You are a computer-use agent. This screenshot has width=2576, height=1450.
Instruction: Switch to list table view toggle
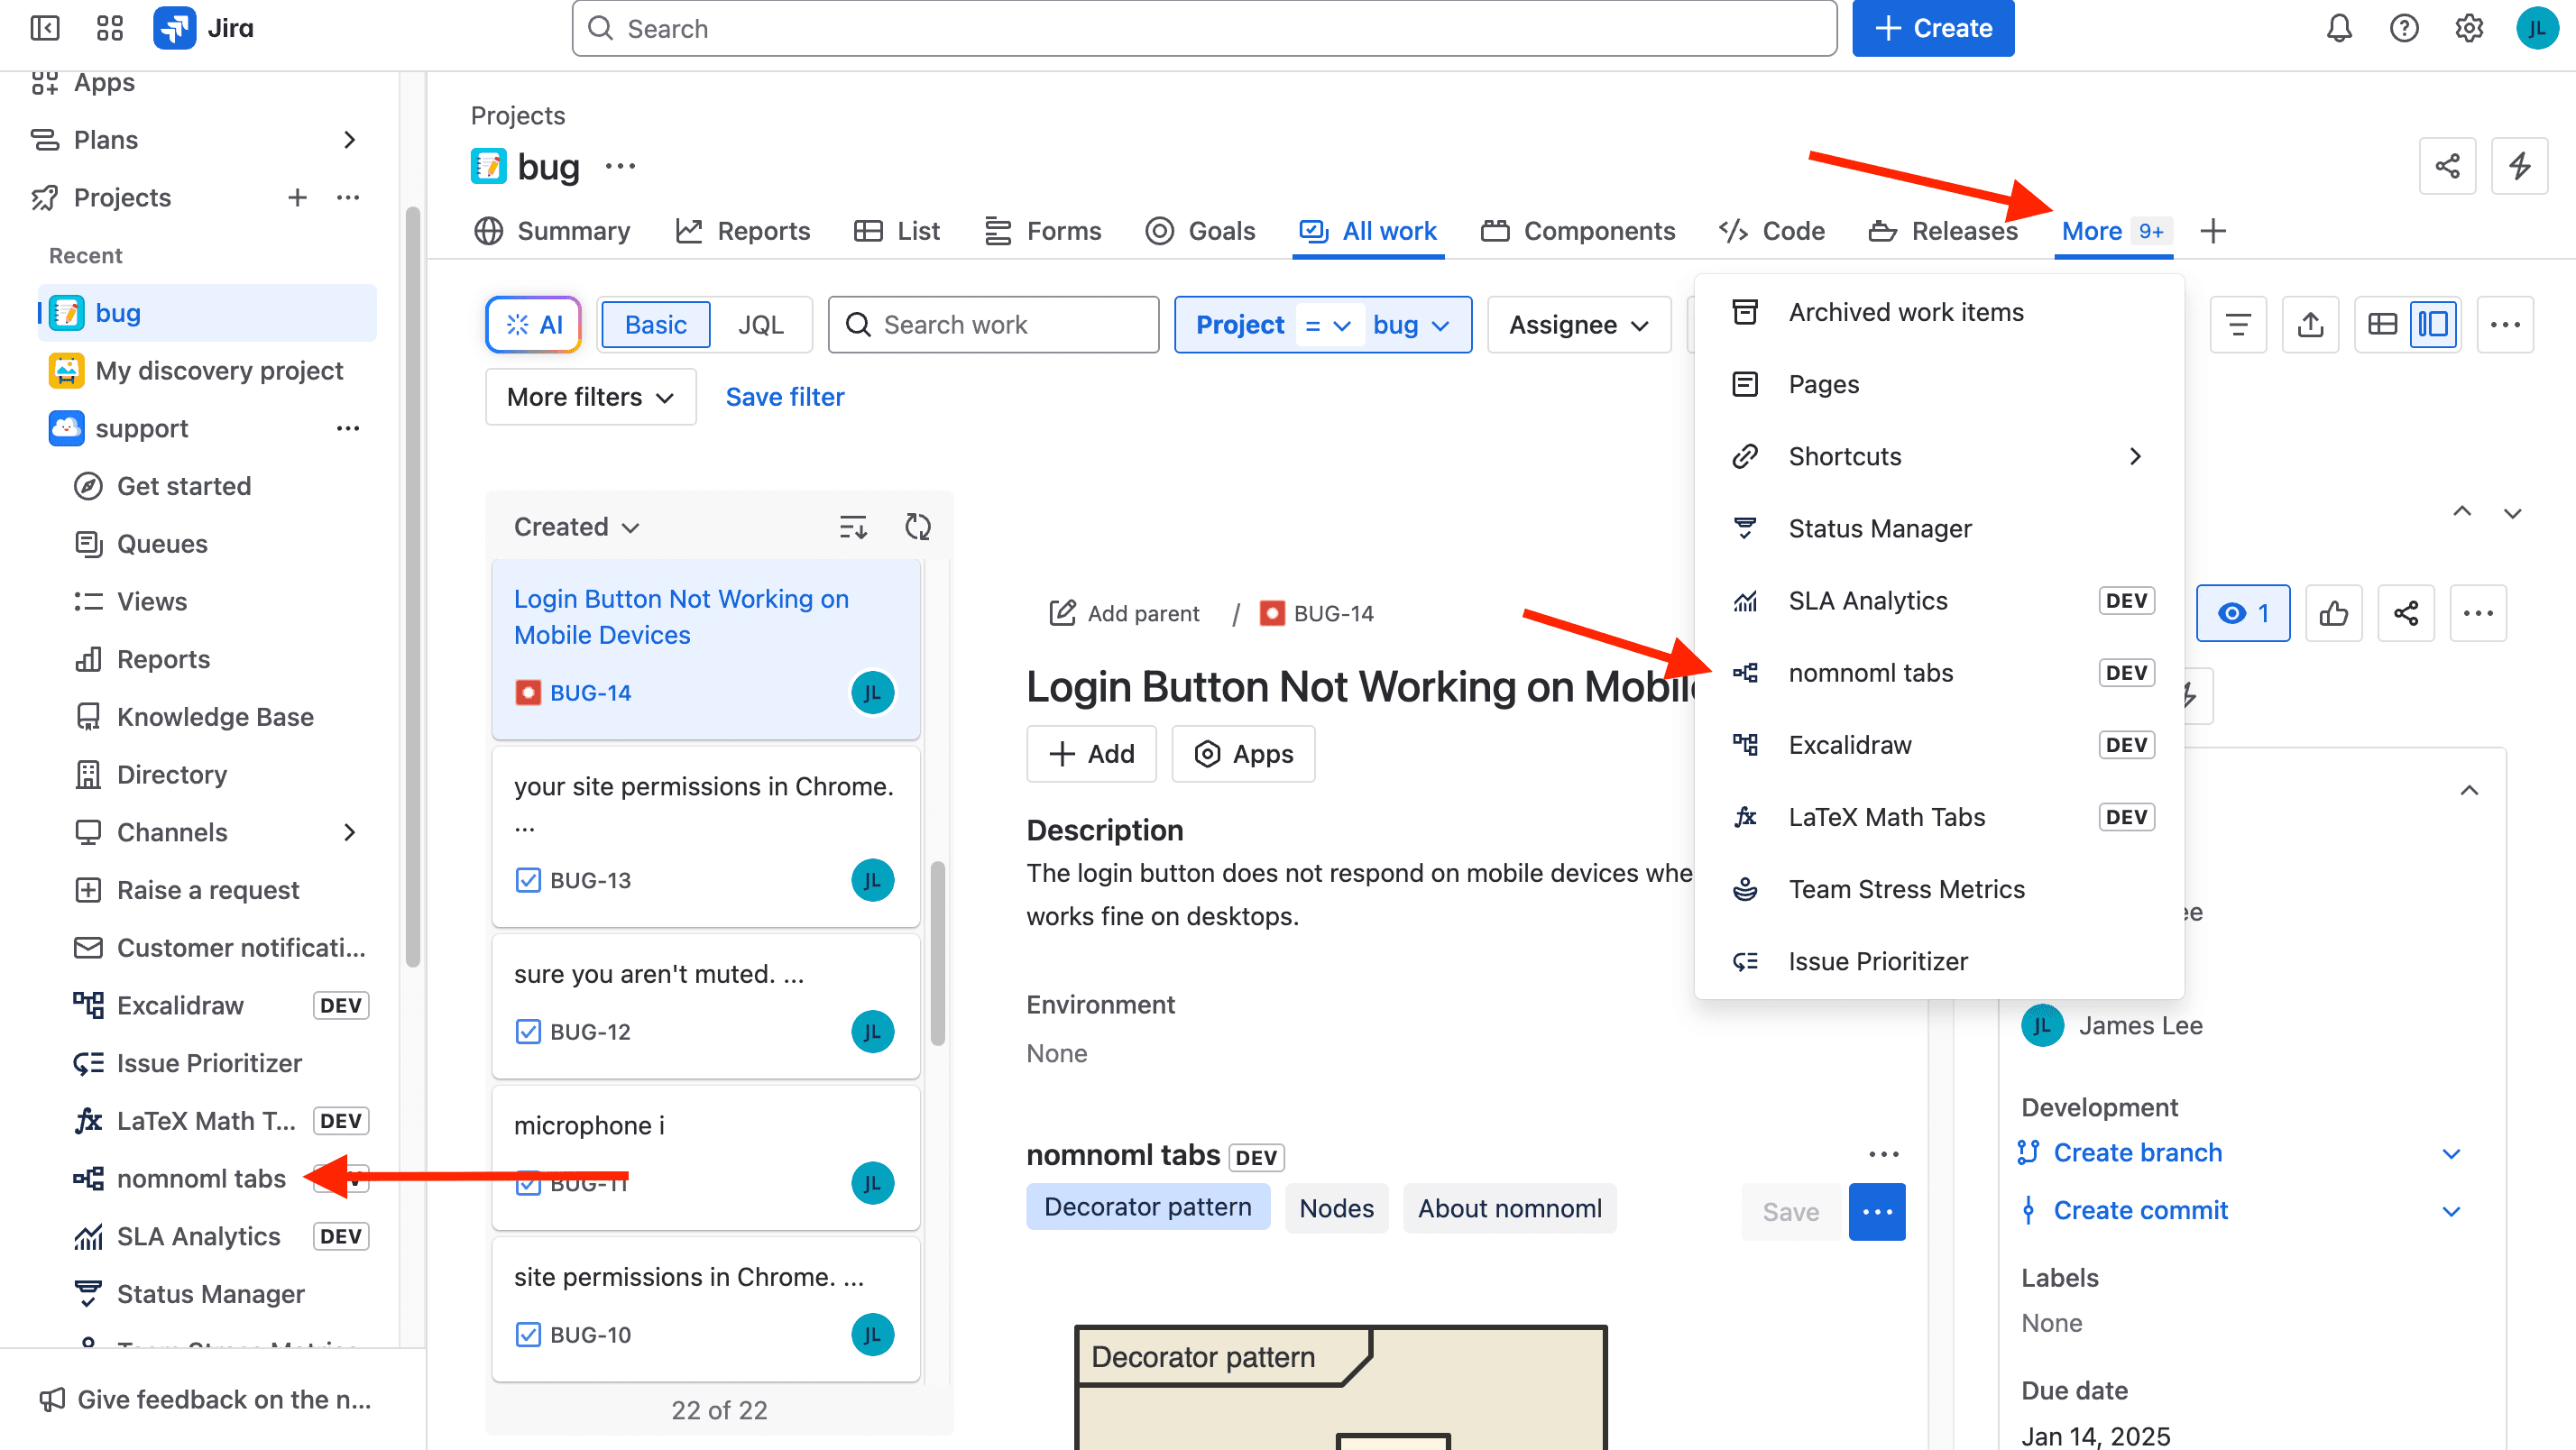click(2382, 325)
